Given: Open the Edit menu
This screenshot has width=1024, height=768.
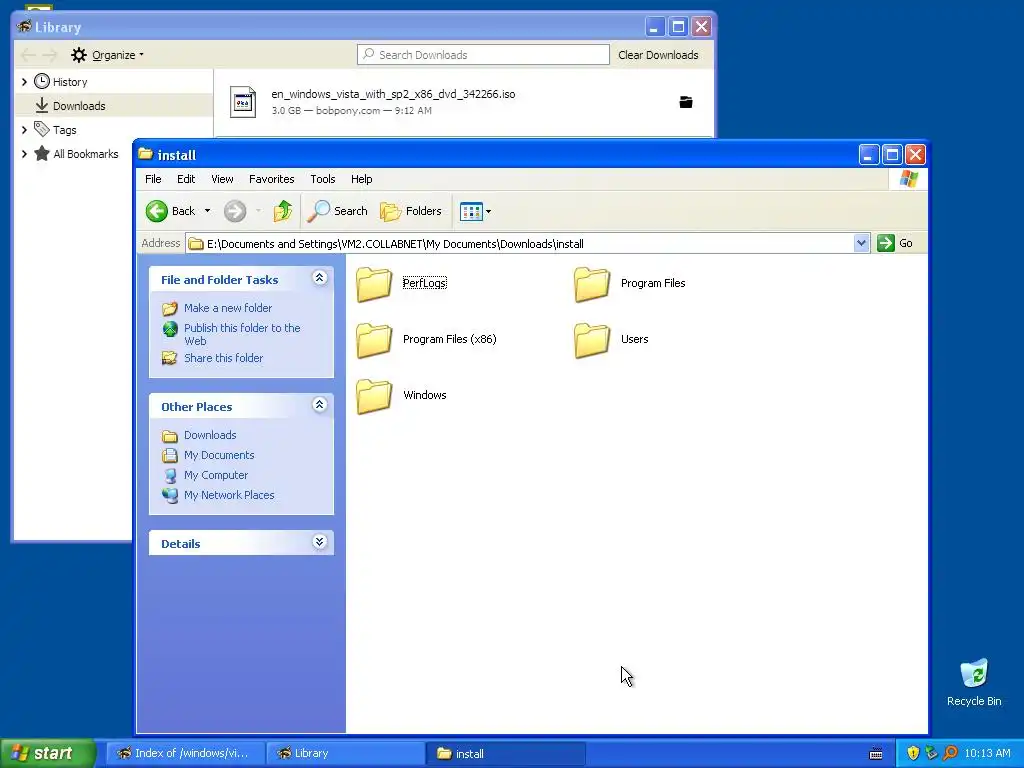Looking at the screenshot, I should (186, 179).
